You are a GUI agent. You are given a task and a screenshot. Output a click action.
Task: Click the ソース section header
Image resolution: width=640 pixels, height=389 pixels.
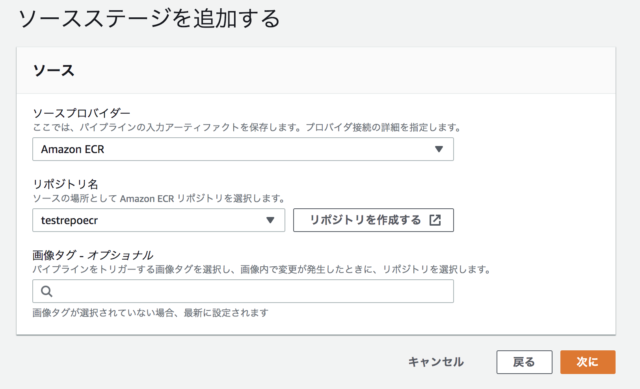coord(53,71)
